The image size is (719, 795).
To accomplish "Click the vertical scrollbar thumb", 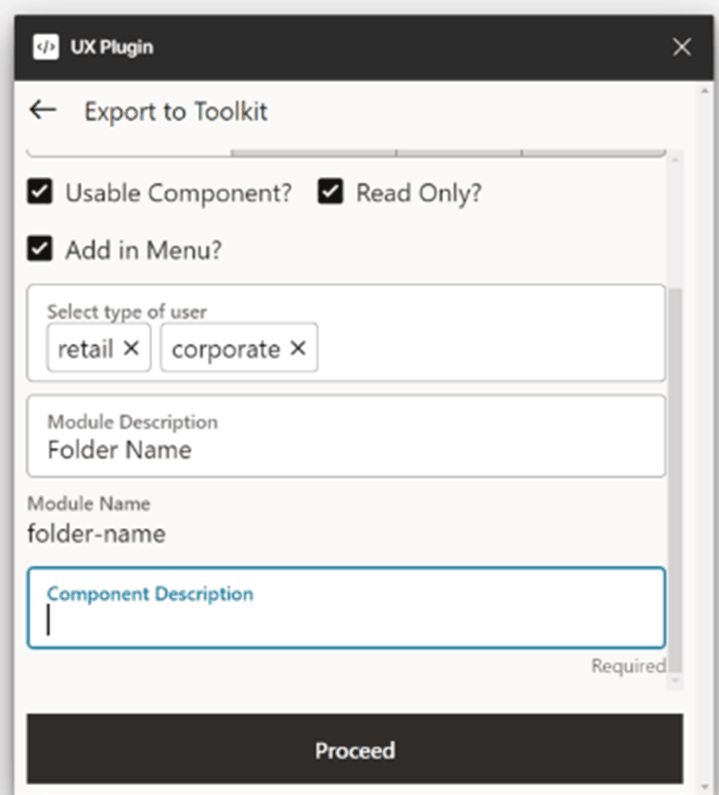I will pyautogui.click(x=676, y=480).
